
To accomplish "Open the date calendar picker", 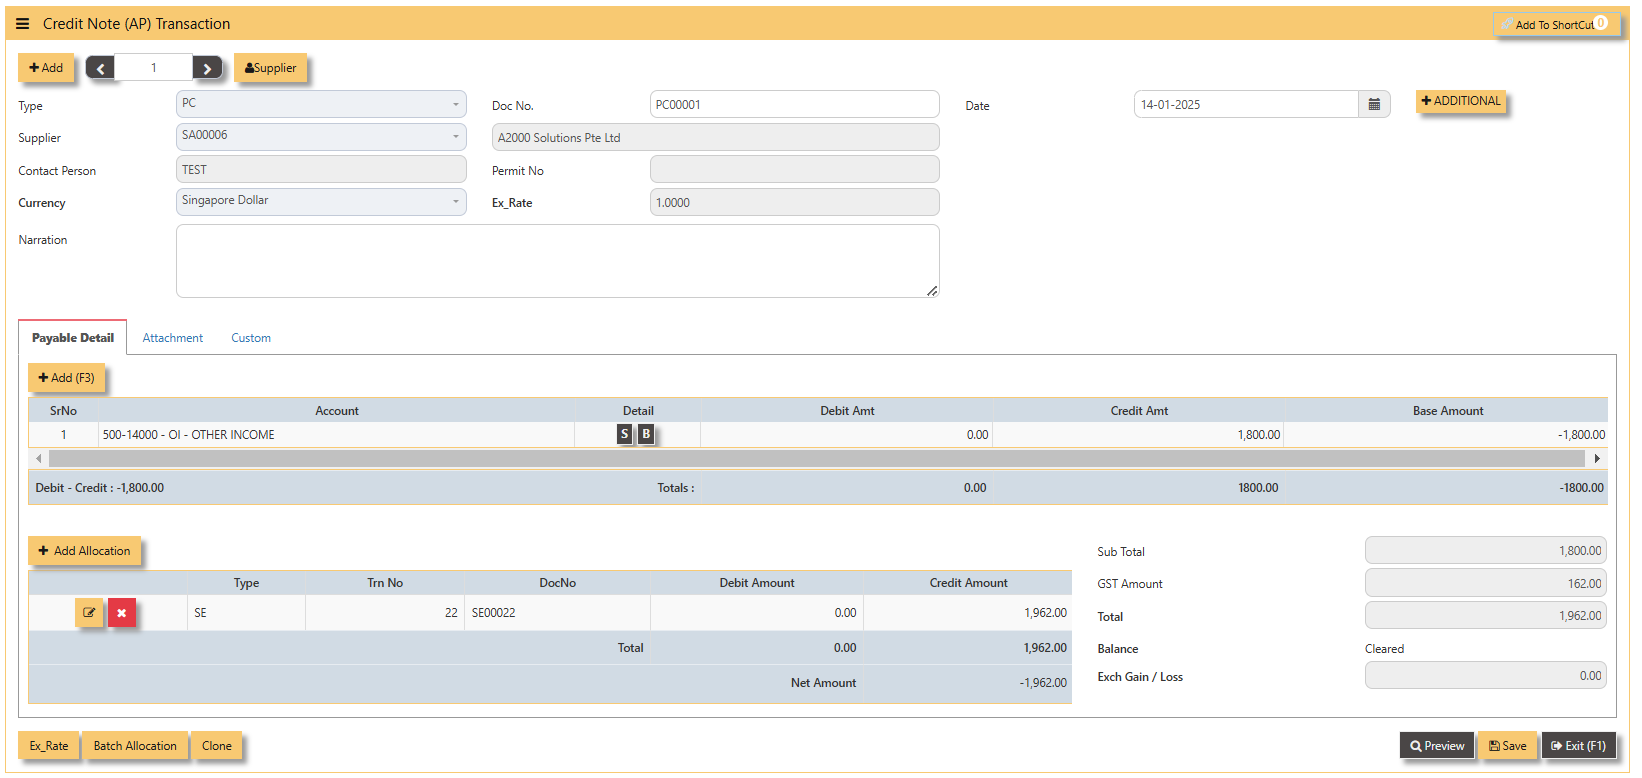I will (1374, 104).
